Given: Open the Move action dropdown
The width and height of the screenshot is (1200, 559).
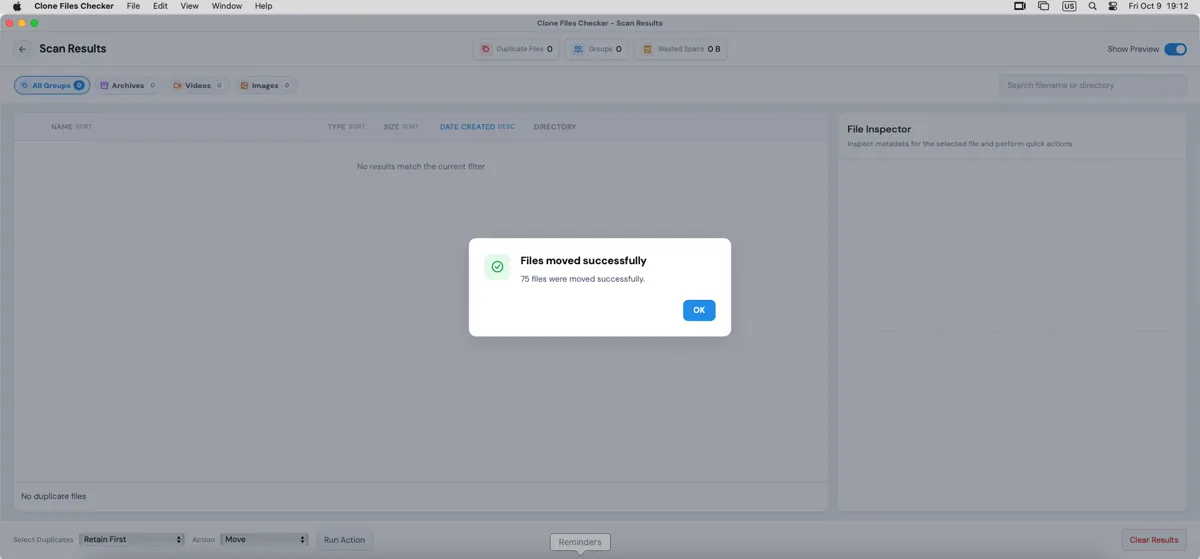Looking at the screenshot, I should [264, 539].
